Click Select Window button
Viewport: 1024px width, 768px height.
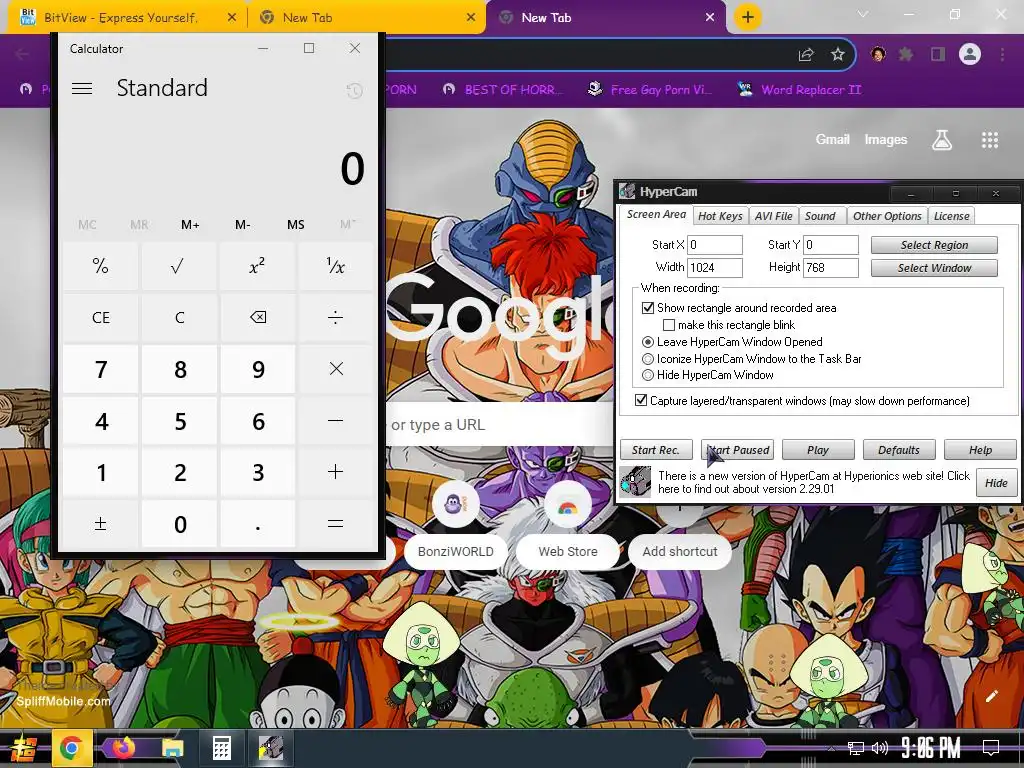[x=934, y=268]
